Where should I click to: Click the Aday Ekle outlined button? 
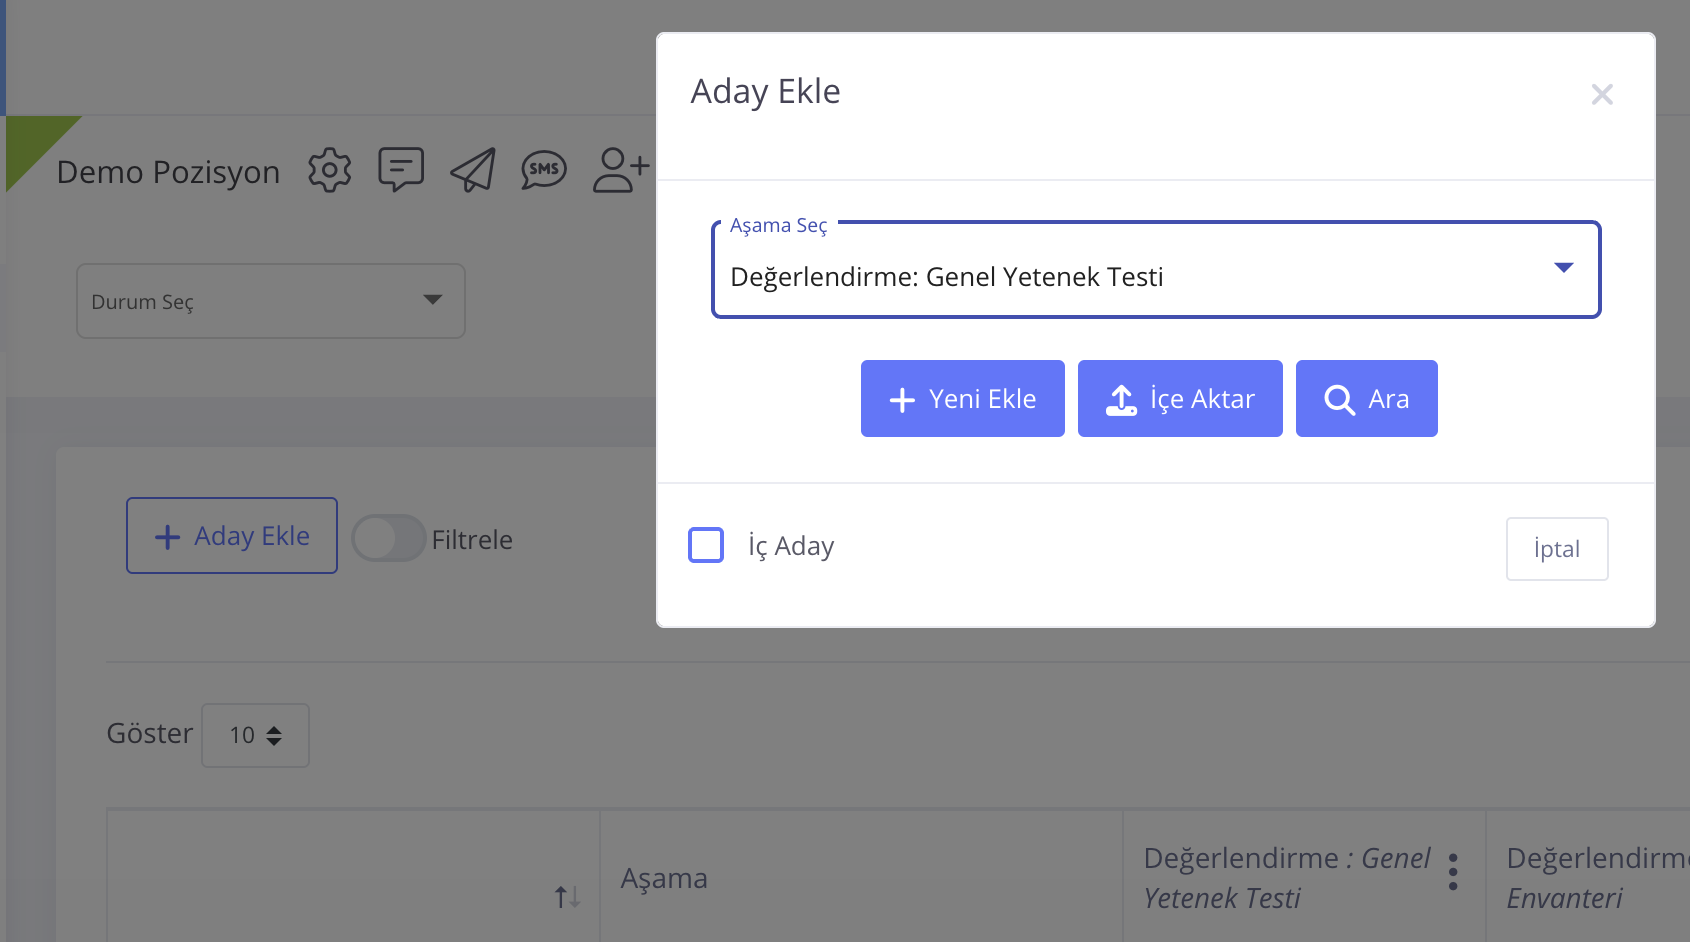[232, 536]
